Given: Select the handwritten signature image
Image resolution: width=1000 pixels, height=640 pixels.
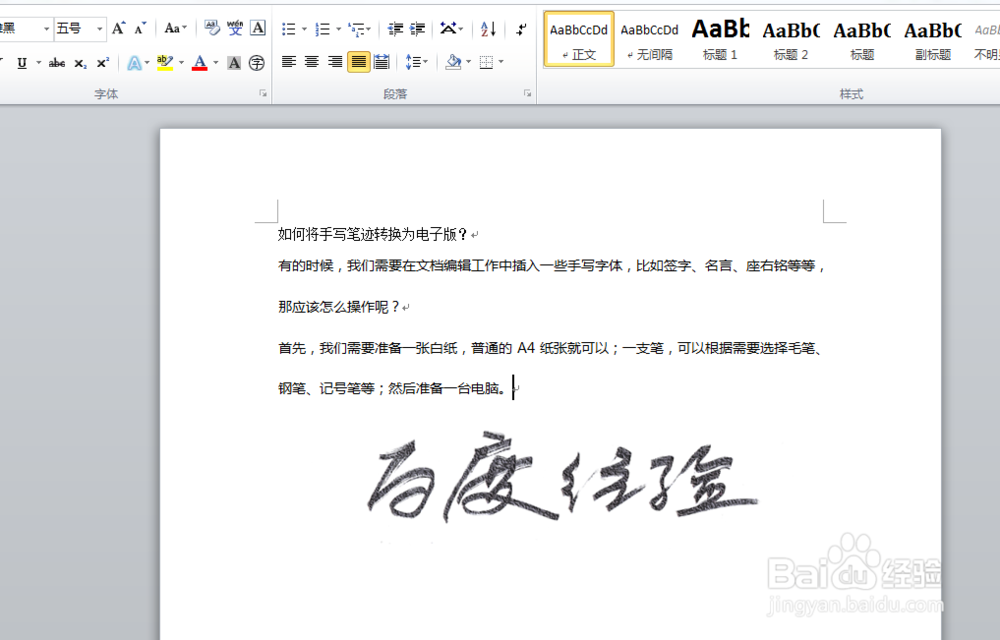Looking at the screenshot, I should click(562, 477).
